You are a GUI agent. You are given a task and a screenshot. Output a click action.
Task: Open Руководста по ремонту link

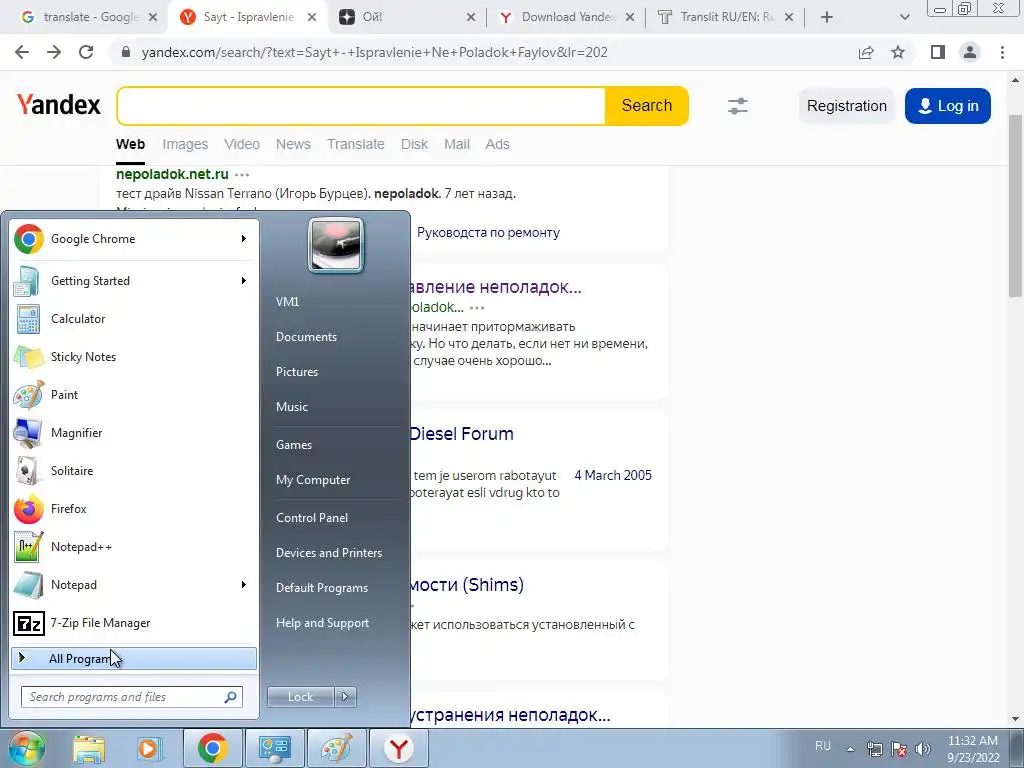coord(488,232)
